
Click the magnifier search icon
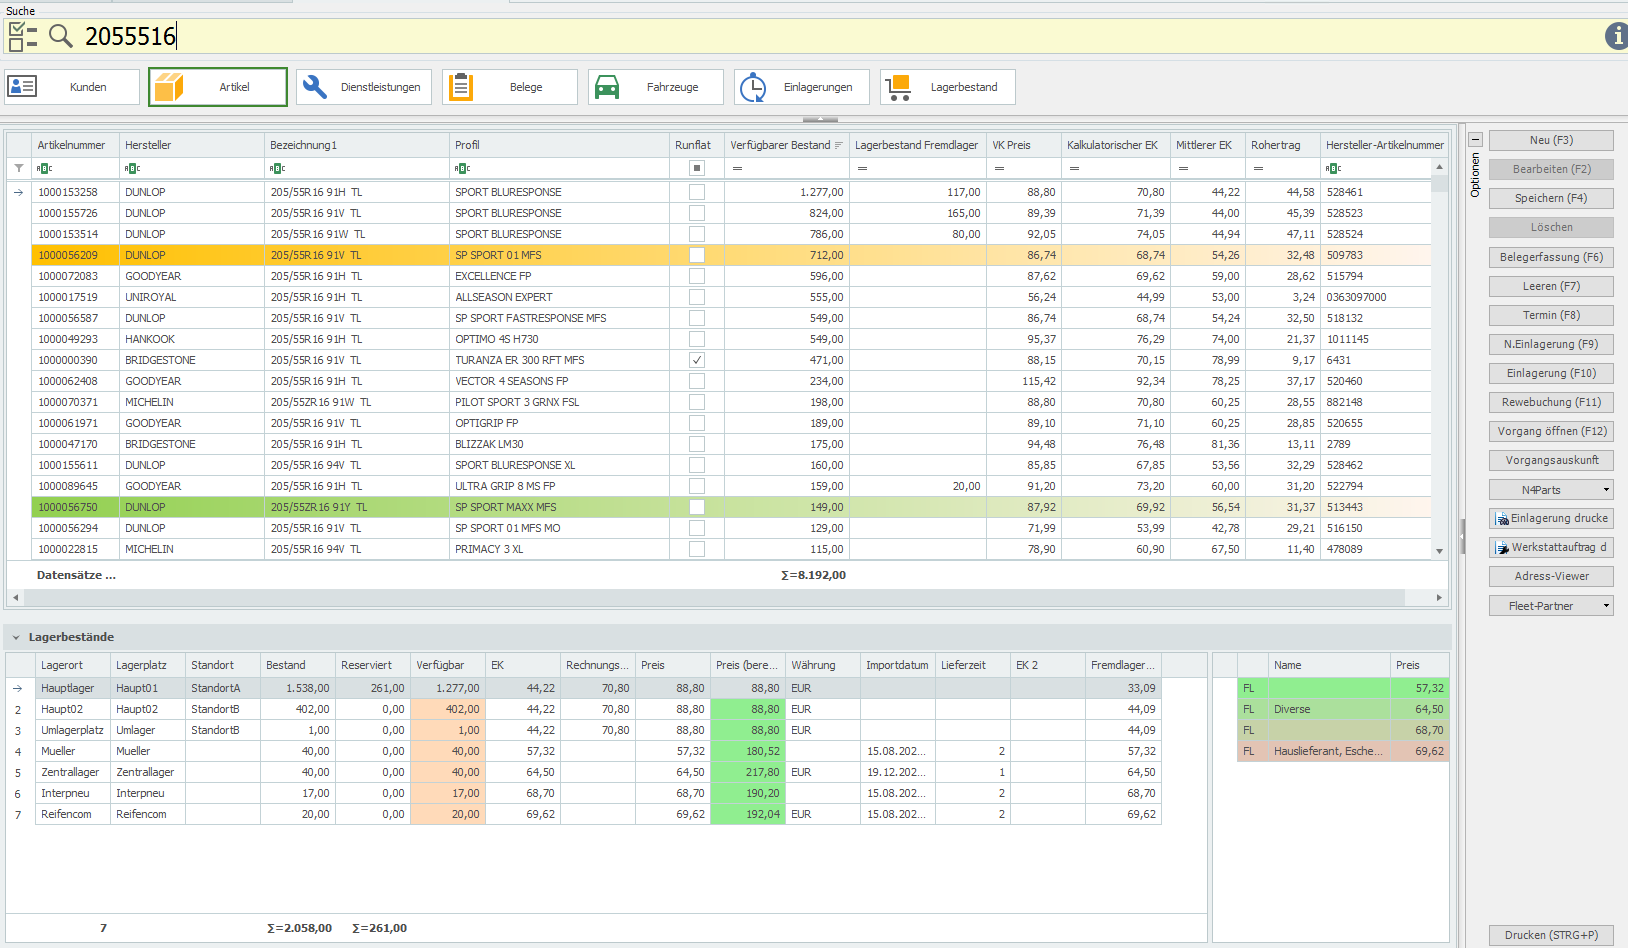click(x=61, y=36)
